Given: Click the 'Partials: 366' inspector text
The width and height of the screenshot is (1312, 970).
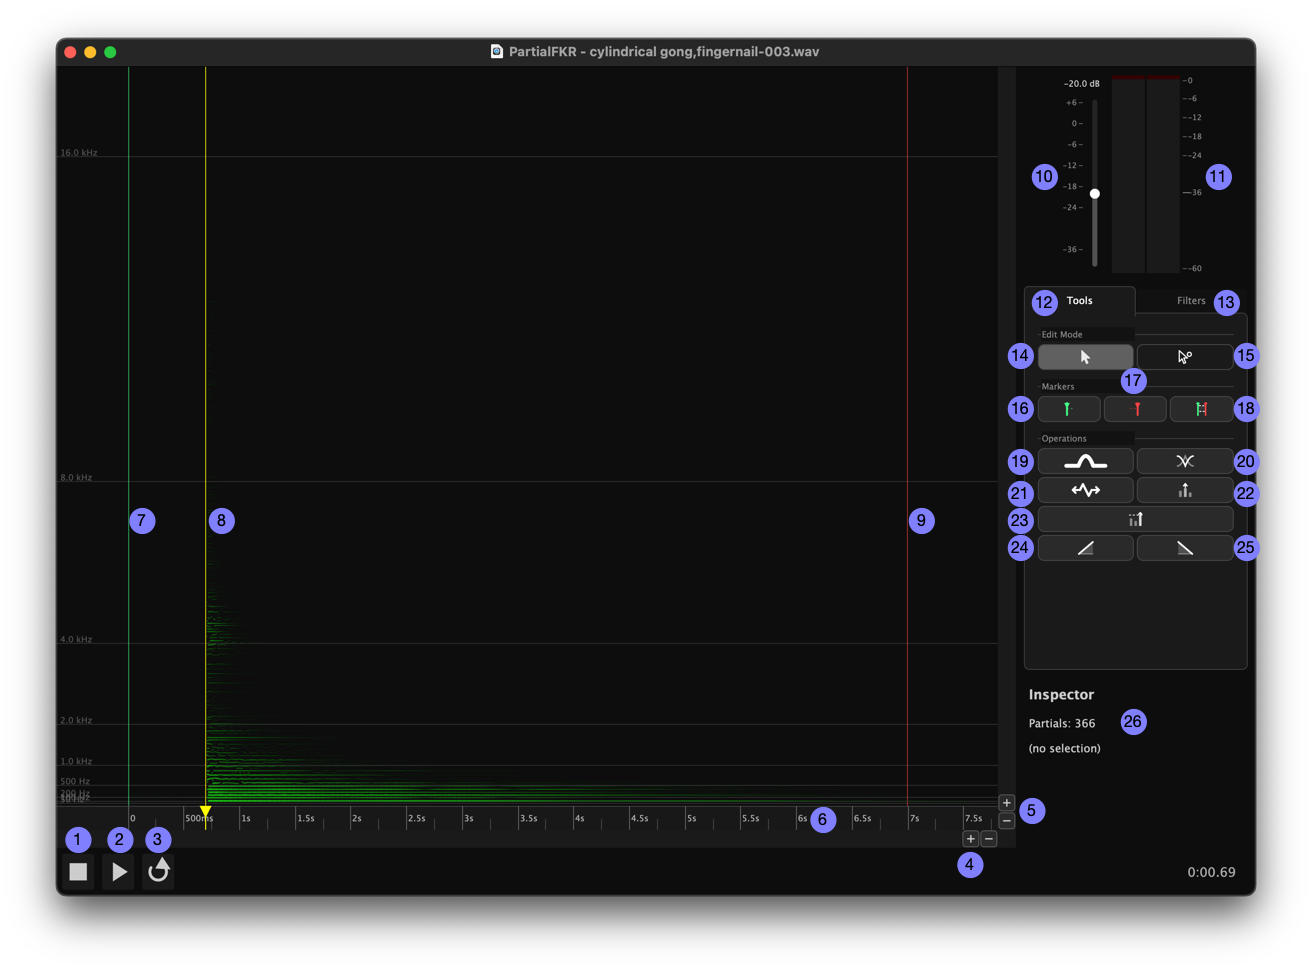Looking at the screenshot, I should point(1062,723).
